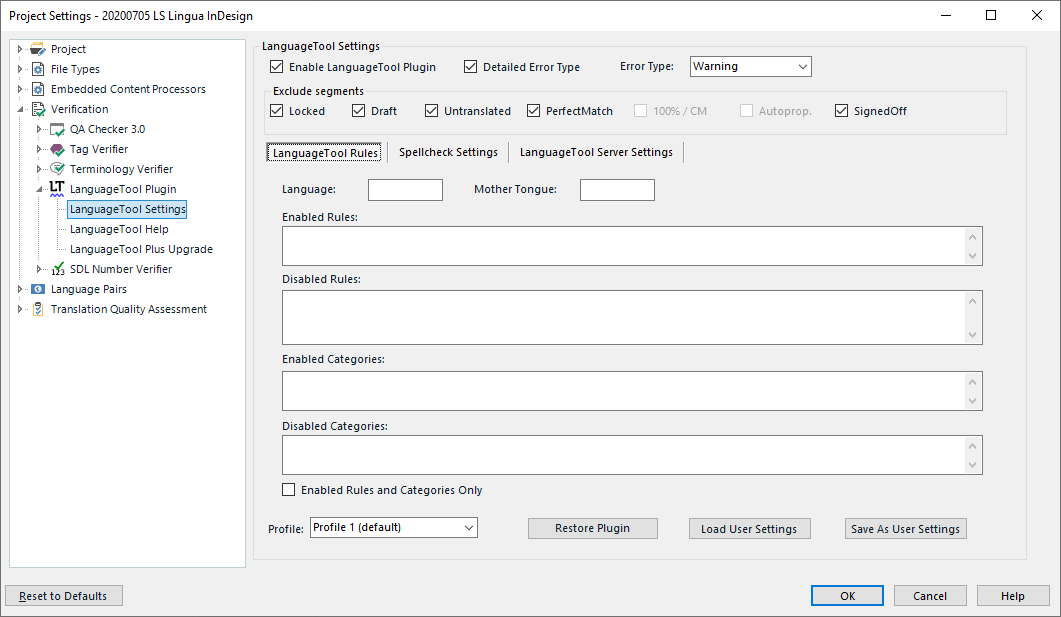Image resolution: width=1061 pixels, height=617 pixels.
Task: Expand Translation Quality Assessment node arrow
Action: pyautogui.click(x=20, y=309)
